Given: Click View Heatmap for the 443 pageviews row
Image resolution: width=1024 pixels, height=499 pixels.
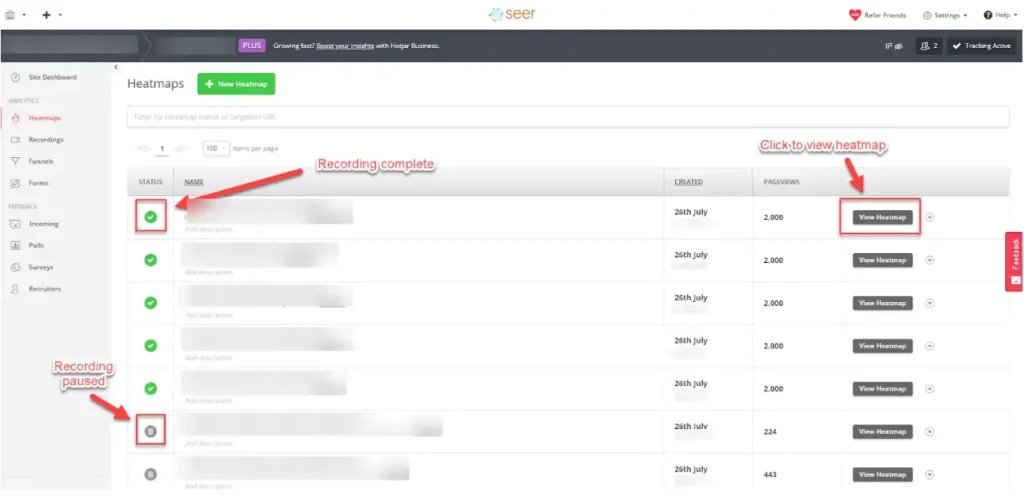Looking at the screenshot, I should click(x=882, y=474).
